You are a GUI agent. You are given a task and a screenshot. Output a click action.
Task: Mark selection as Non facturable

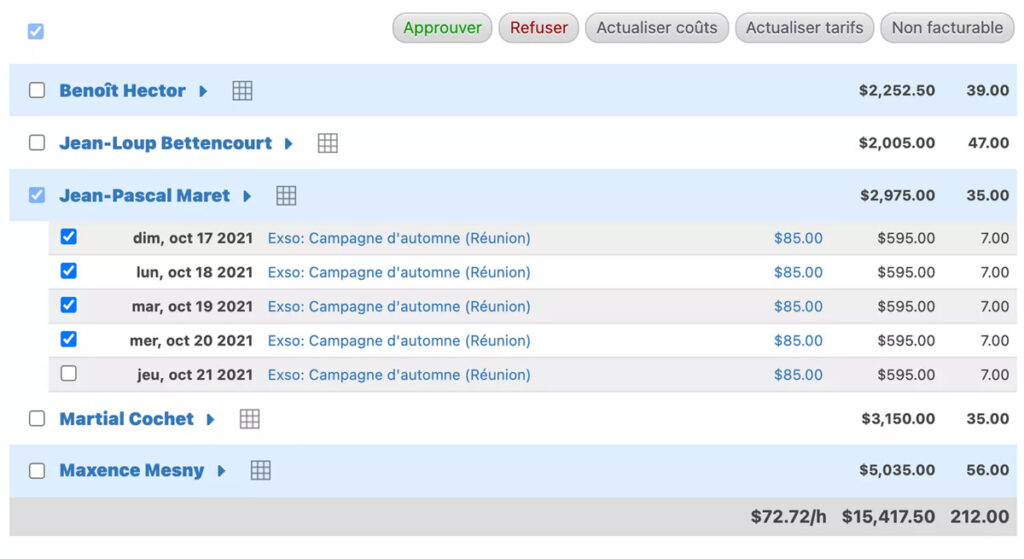(946, 28)
